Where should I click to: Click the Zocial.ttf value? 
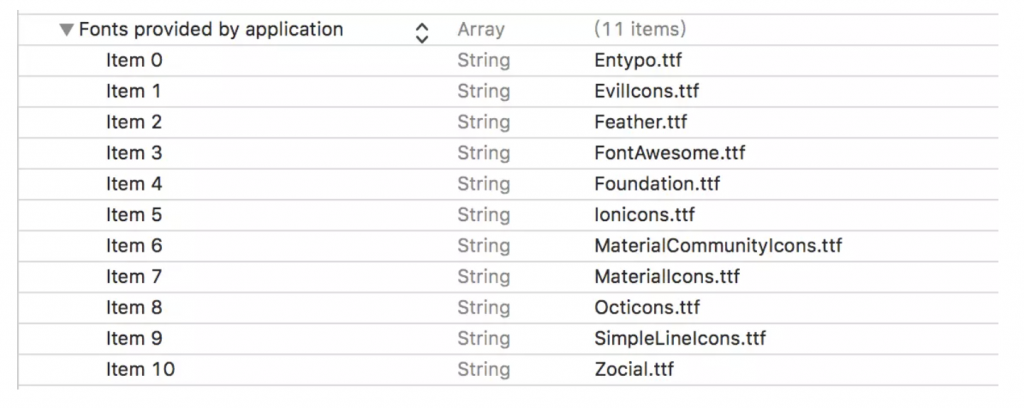634,370
